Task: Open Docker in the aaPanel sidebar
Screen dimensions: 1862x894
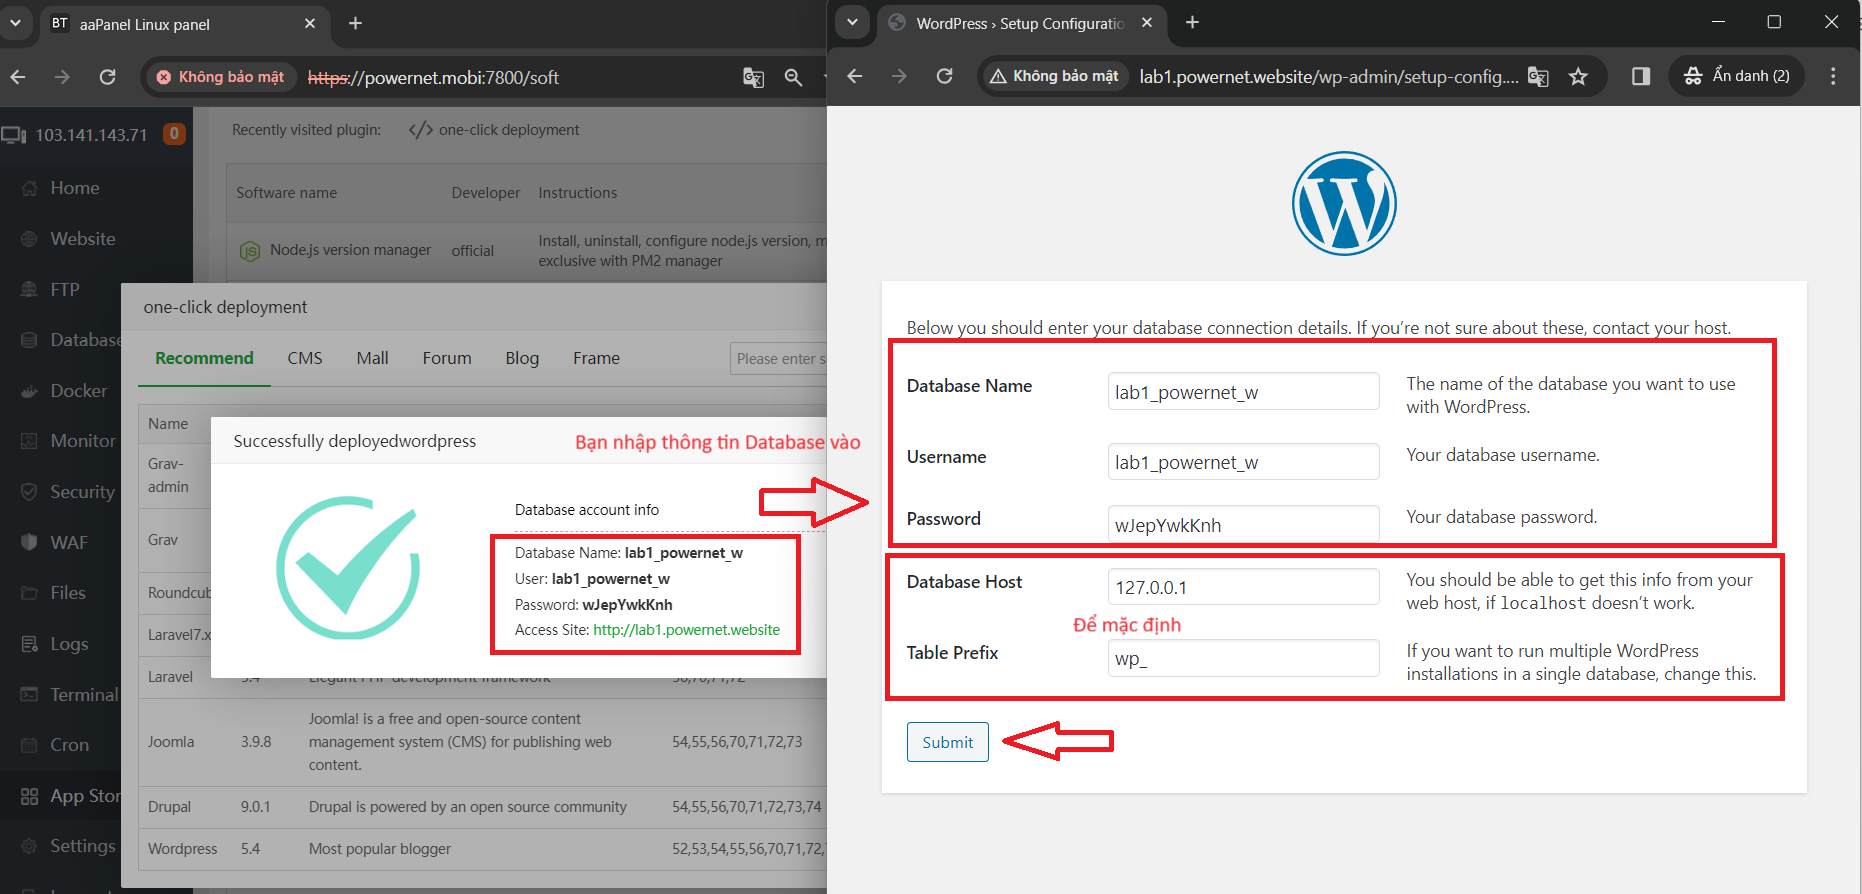Action: click(x=78, y=391)
